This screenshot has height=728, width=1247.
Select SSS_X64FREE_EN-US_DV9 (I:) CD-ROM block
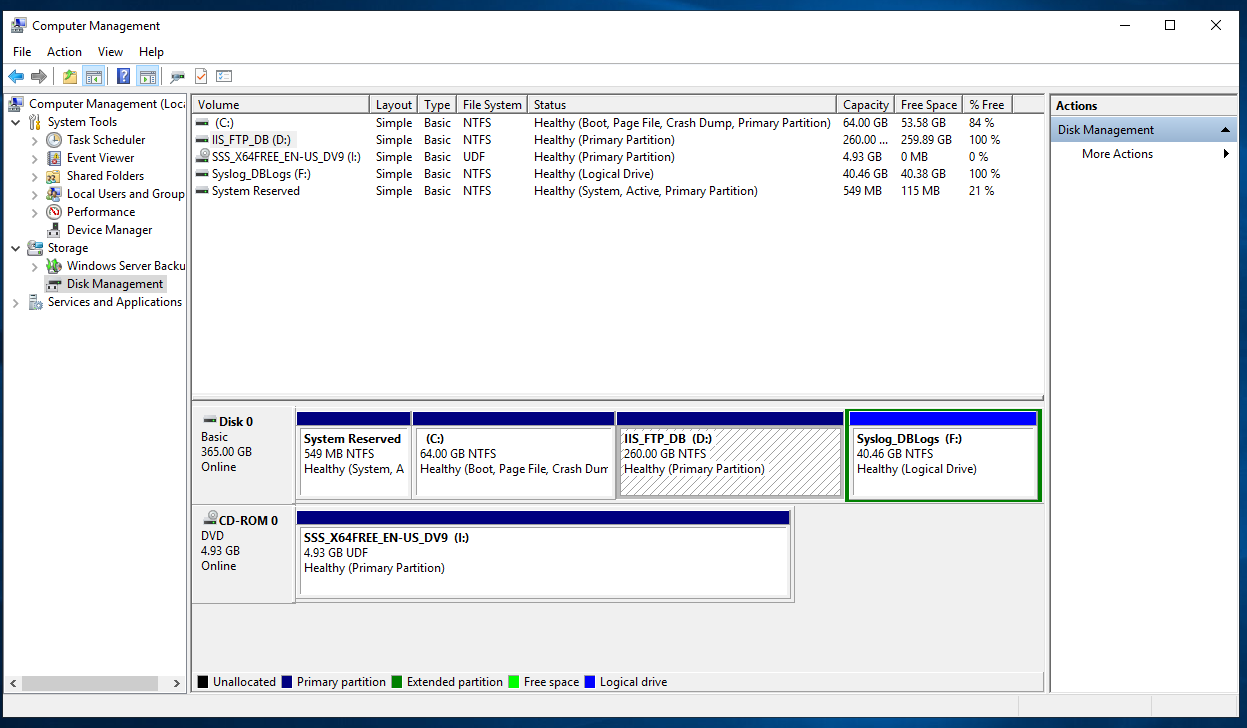[x=543, y=553]
